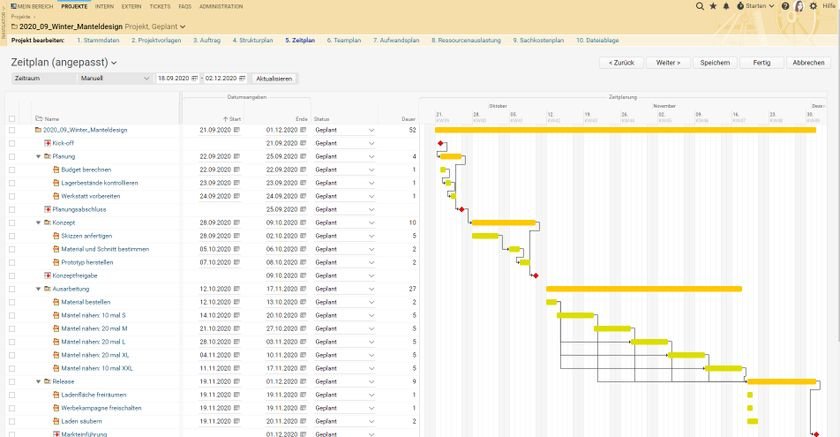Image resolution: width=840 pixels, height=437 pixels.
Task: Collapse the Release tree node
Action: (x=39, y=382)
